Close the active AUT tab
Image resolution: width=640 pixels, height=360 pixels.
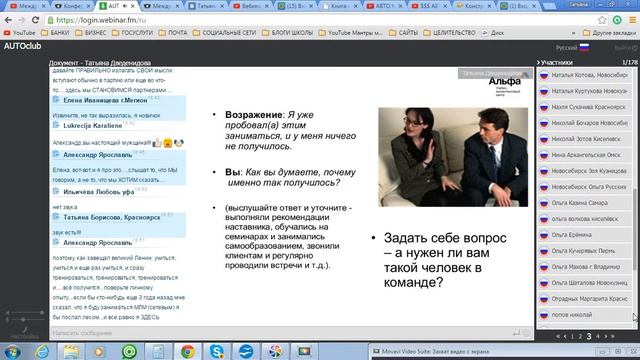[x=132, y=6]
